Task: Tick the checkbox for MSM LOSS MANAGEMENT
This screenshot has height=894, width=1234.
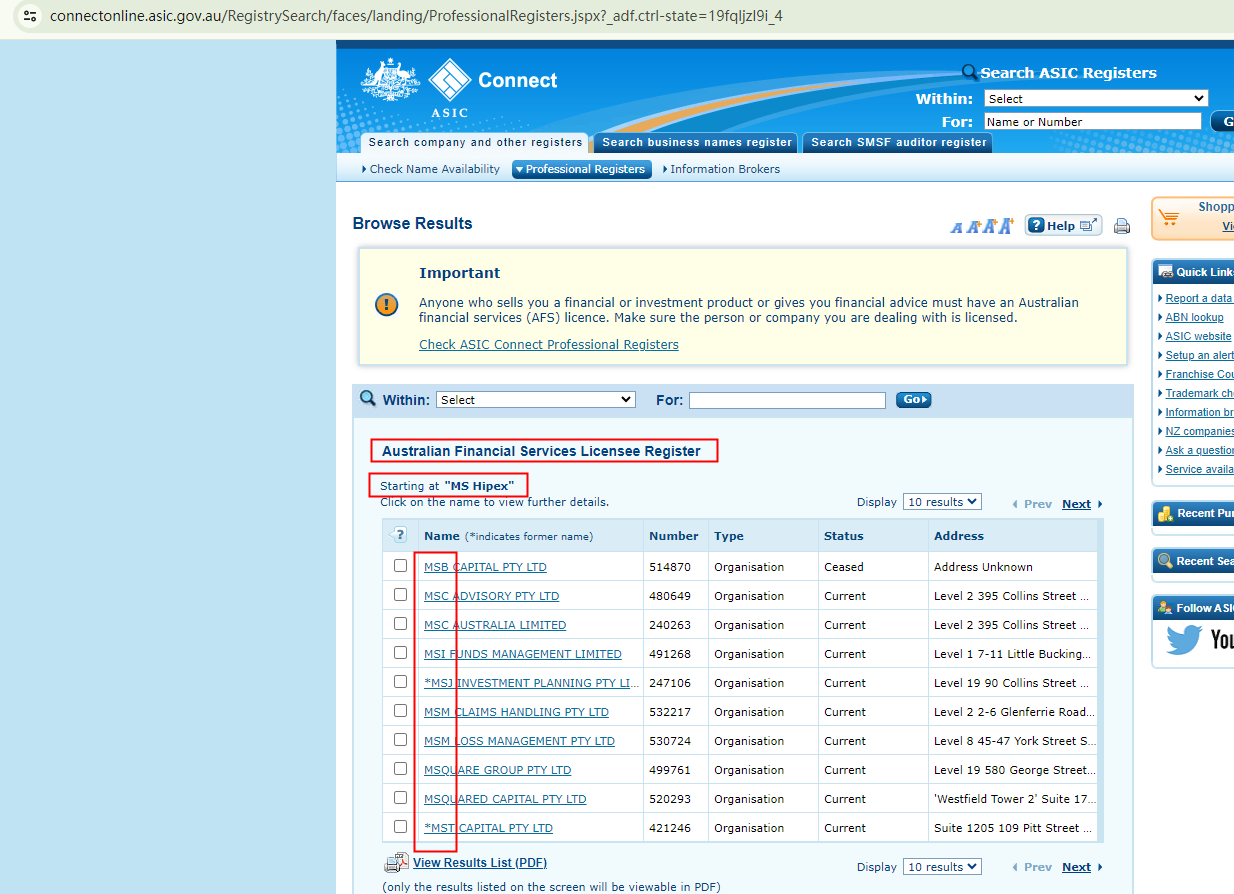Action: click(400, 739)
